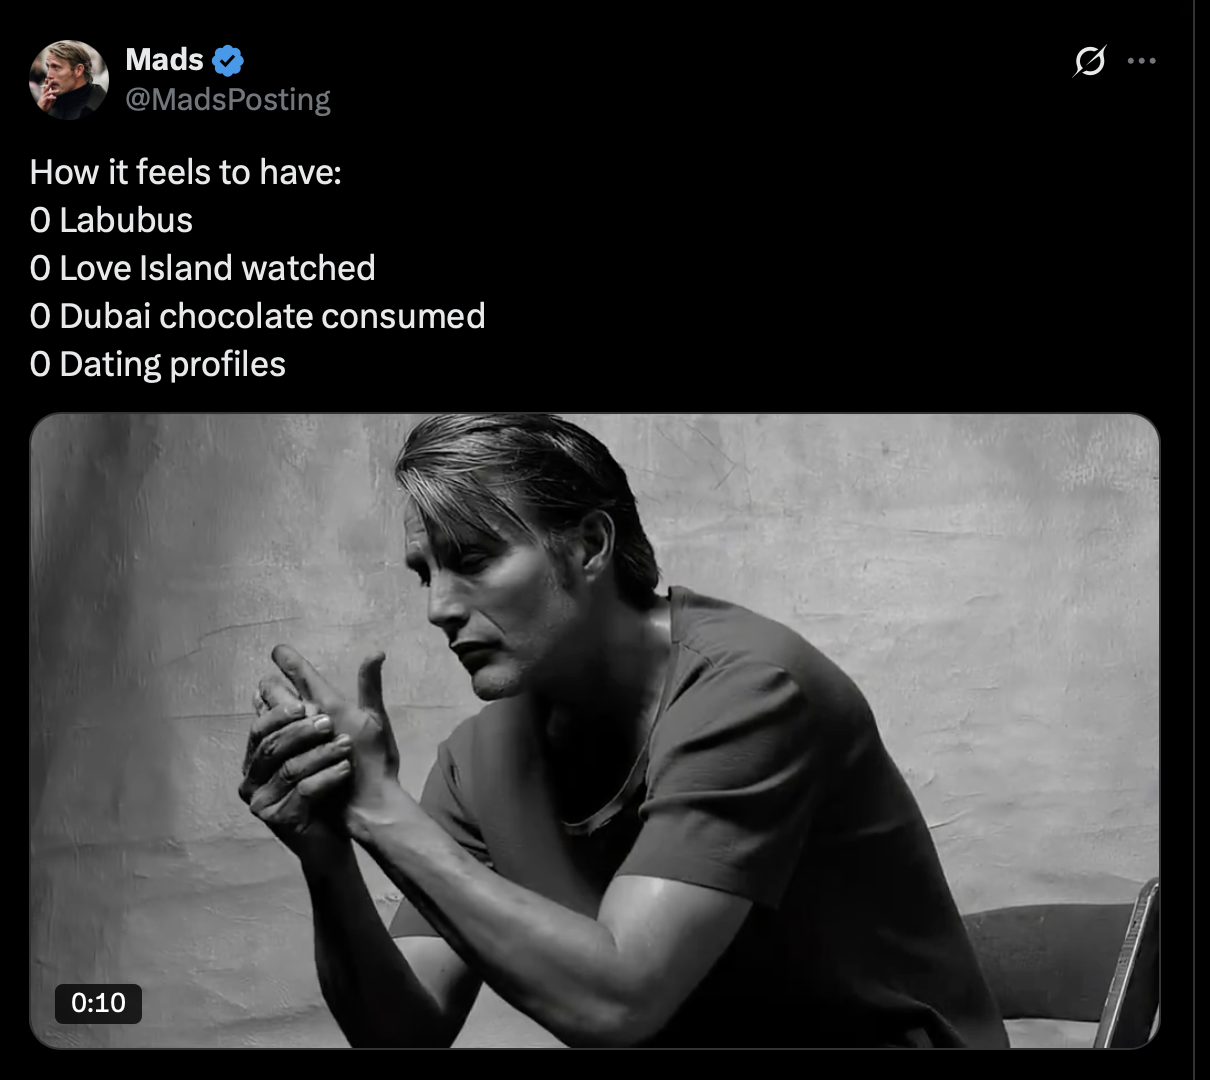Click the "0 Dubai chocolate consumed" line

point(257,316)
